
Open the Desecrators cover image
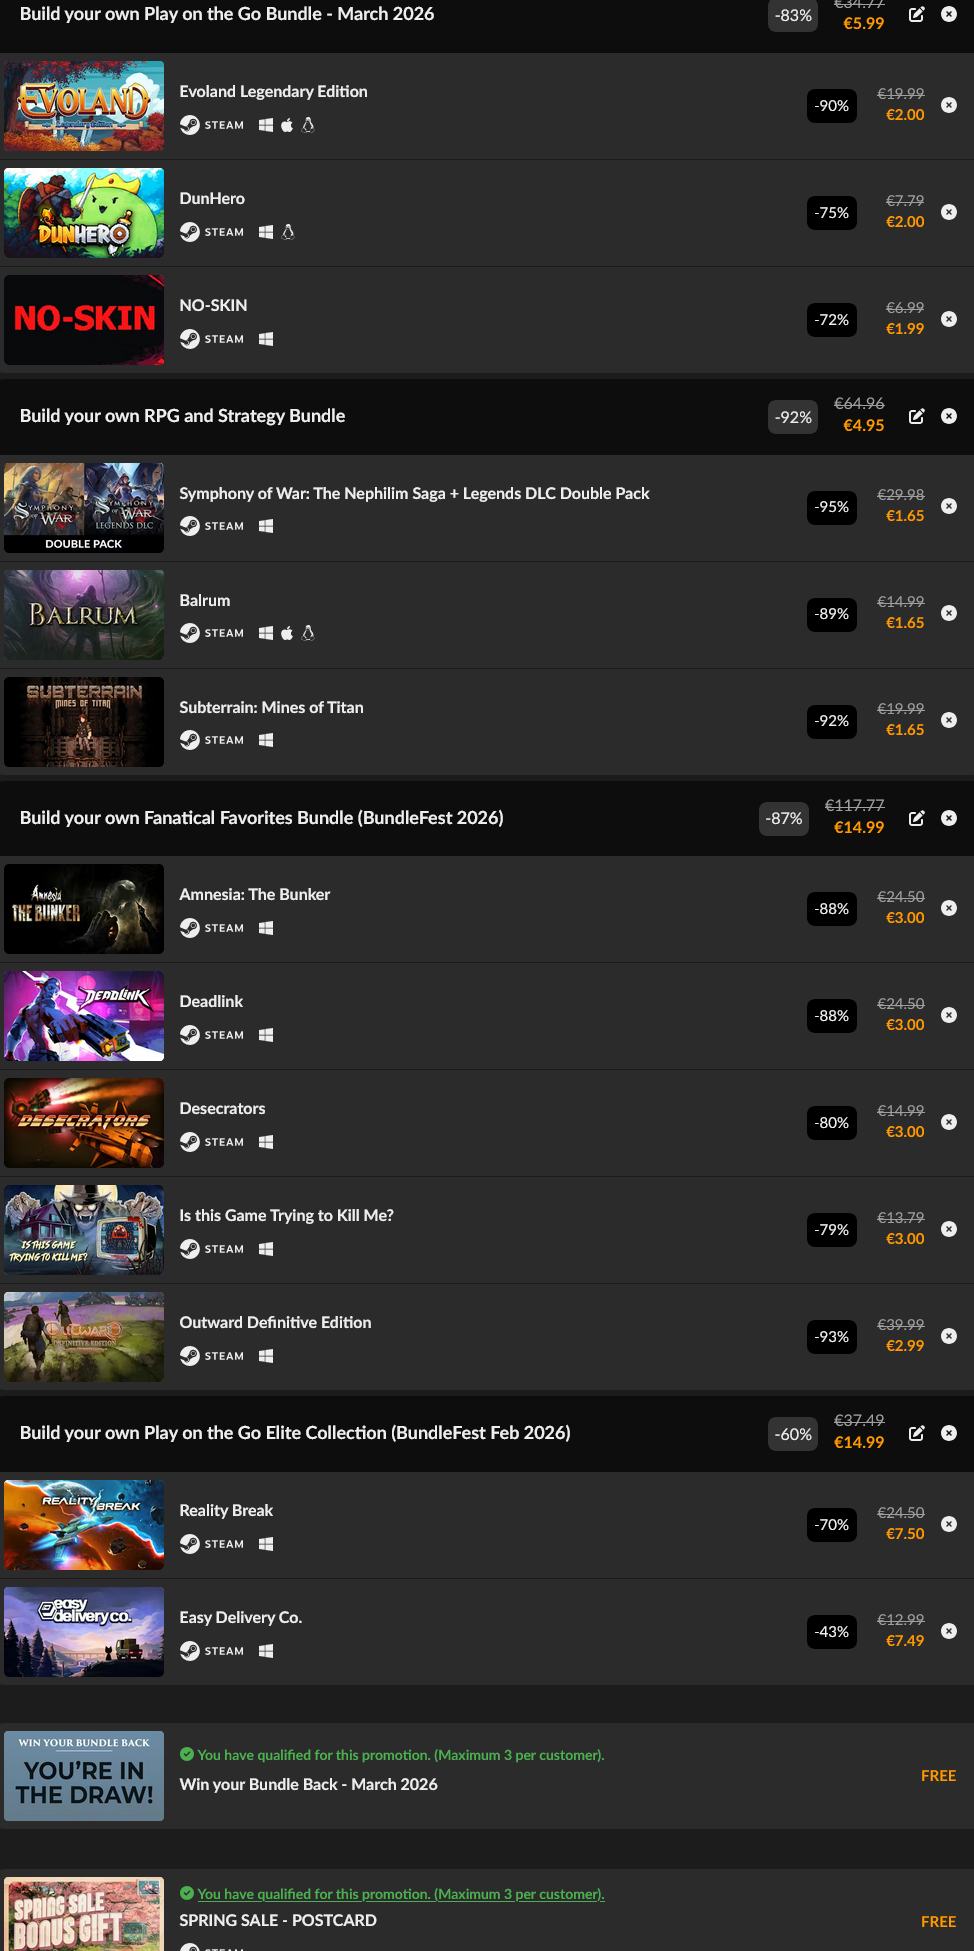click(x=84, y=1123)
